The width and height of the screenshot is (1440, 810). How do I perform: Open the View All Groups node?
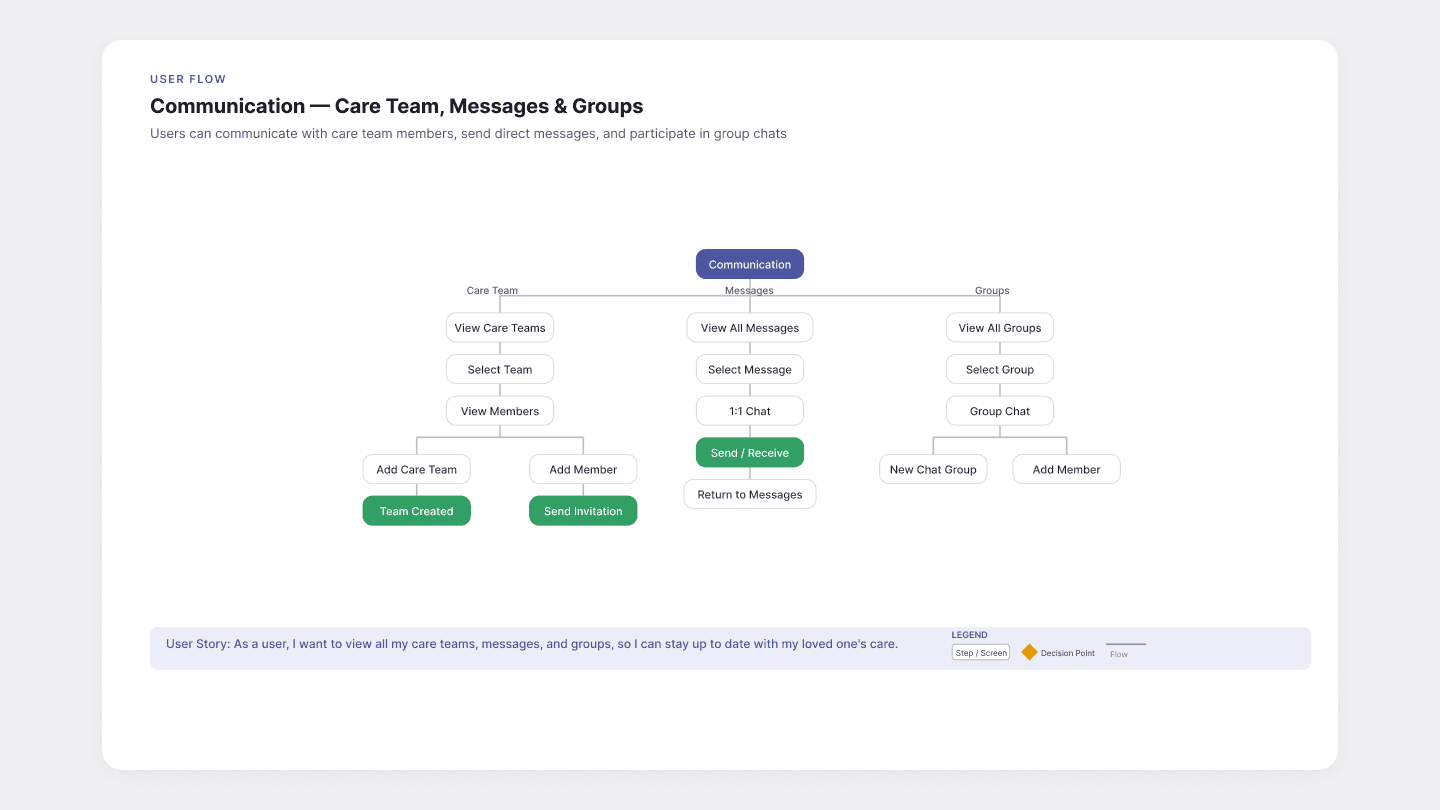tap(1000, 327)
